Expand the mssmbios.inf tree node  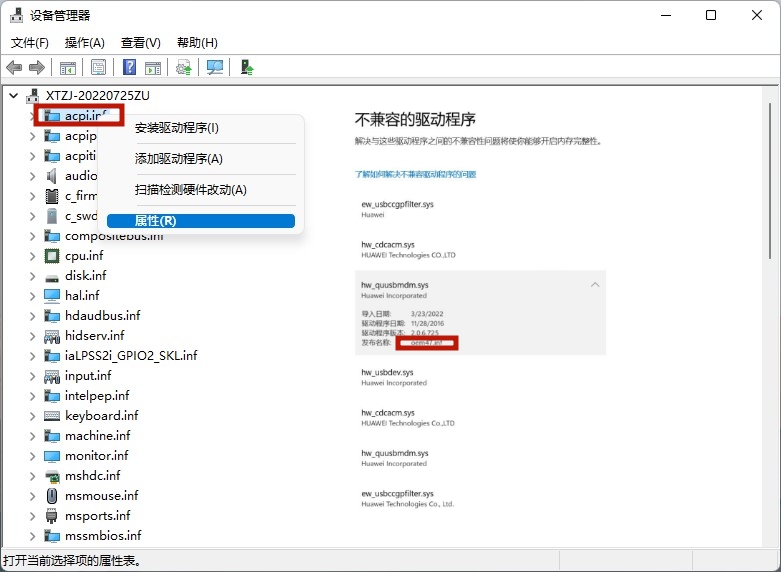pyautogui.click(x=32, y=536)
